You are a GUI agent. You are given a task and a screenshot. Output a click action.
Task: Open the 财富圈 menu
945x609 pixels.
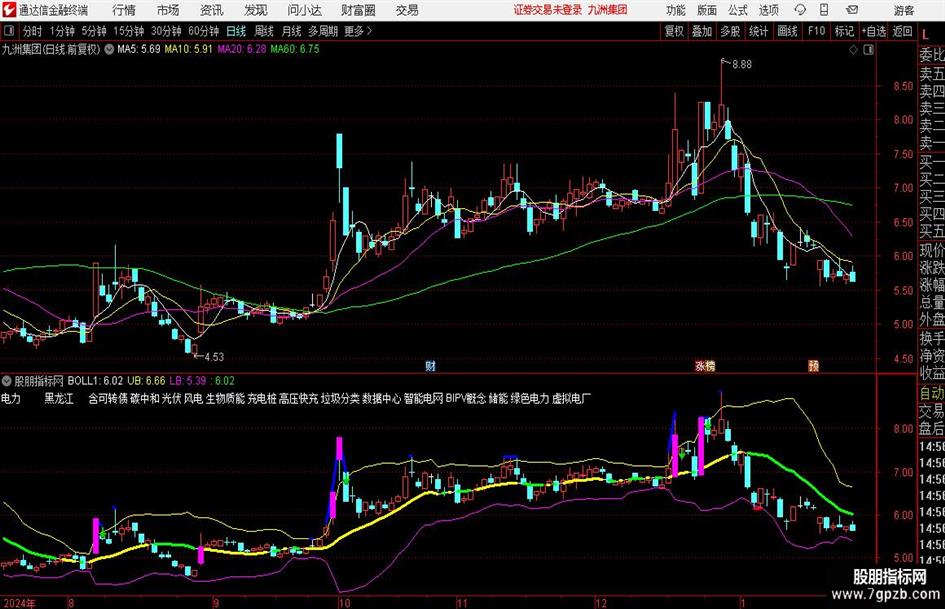tap(358, 10)
